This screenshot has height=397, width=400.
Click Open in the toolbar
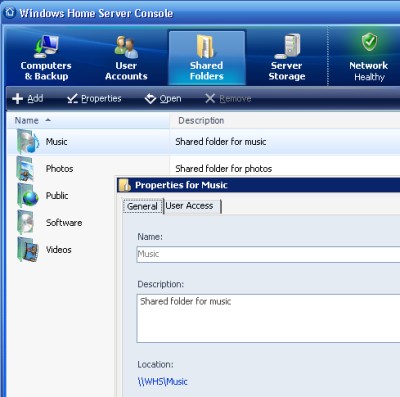point(163,98)
